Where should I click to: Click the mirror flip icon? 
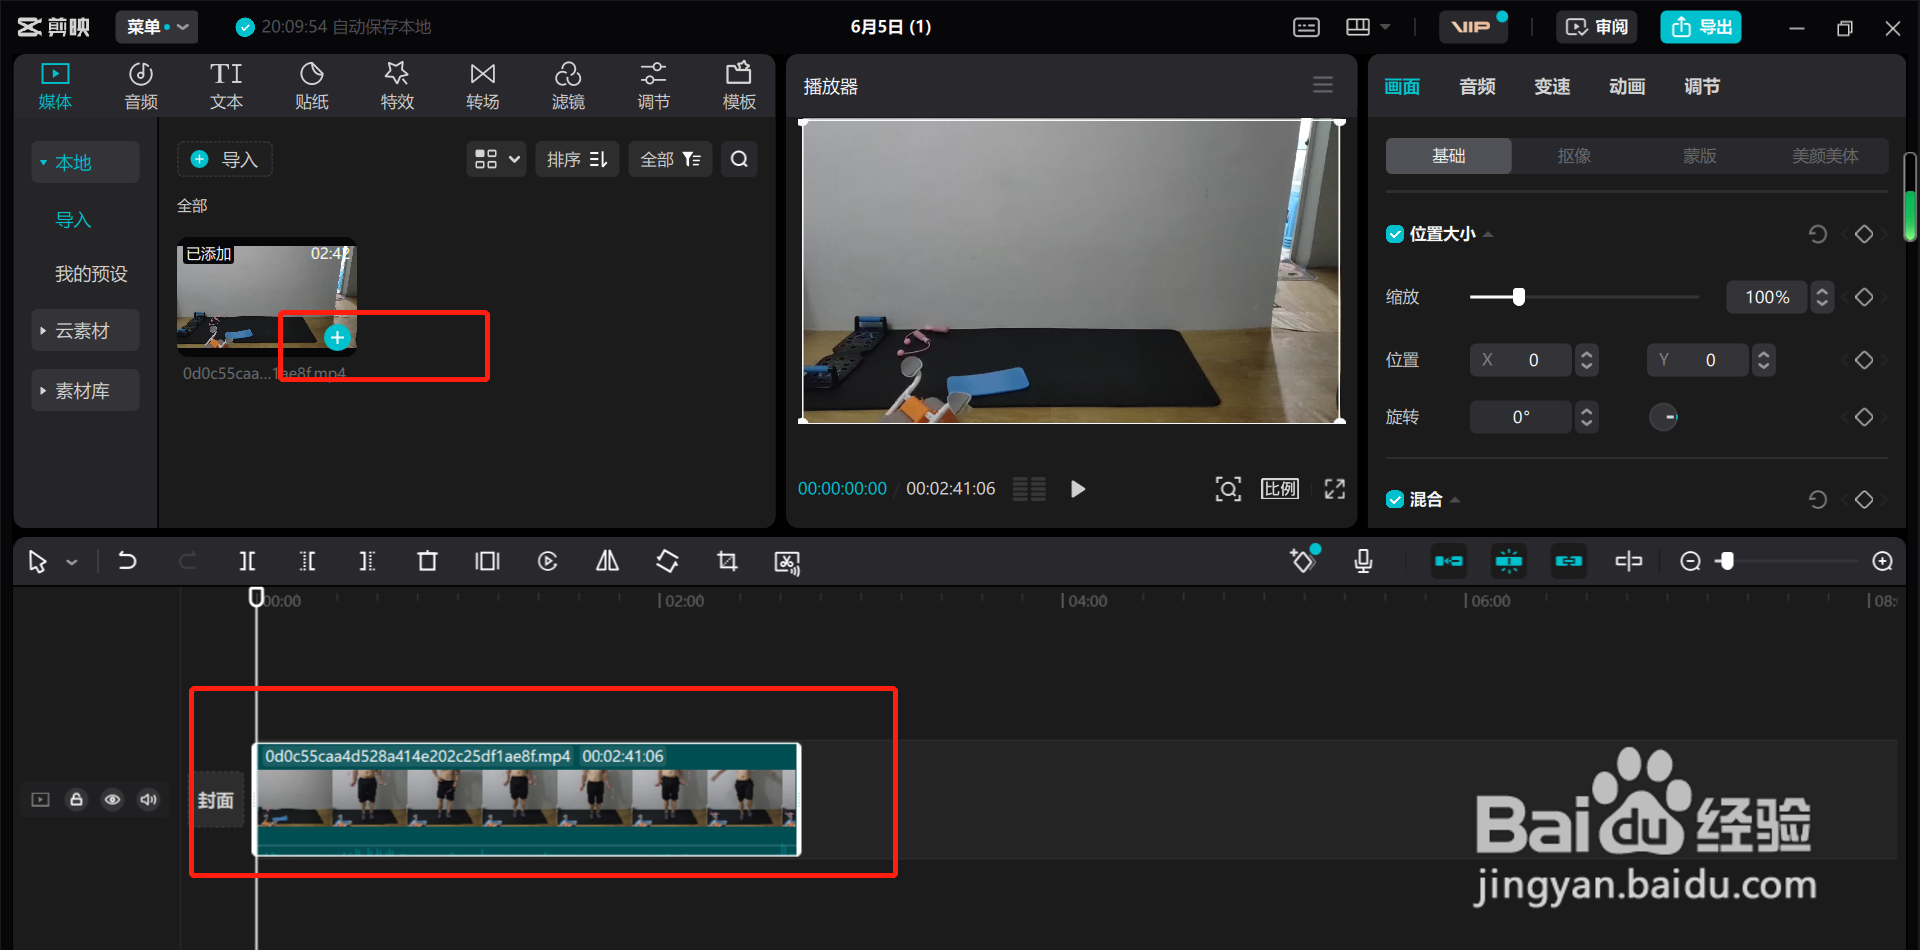(607, 561)
